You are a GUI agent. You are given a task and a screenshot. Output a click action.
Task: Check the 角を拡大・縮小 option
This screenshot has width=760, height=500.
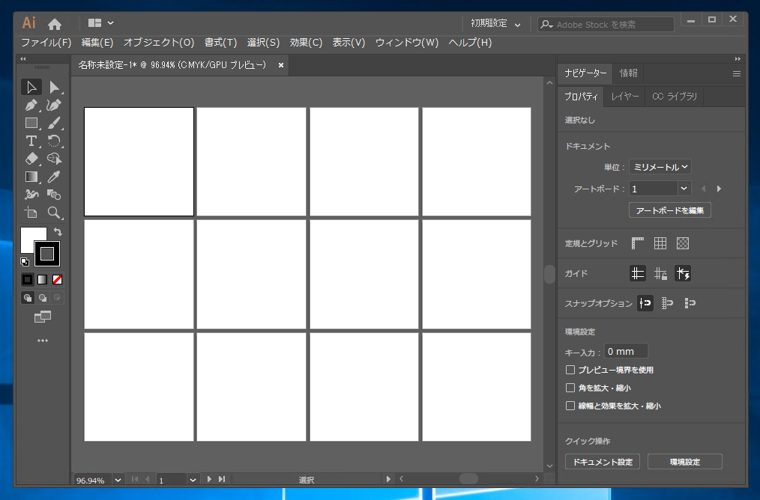[x=571, y=388]
